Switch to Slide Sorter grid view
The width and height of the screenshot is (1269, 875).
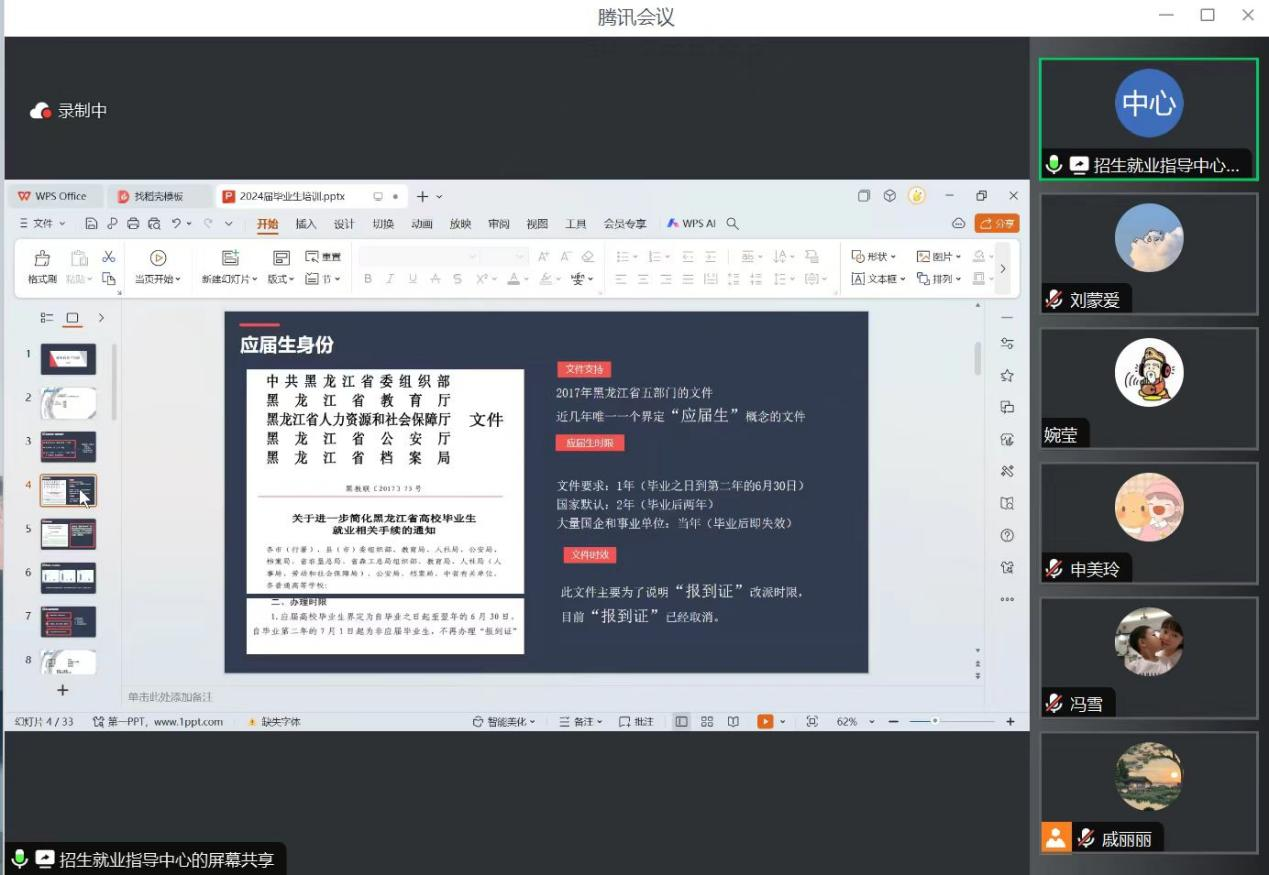coord(707,721)
